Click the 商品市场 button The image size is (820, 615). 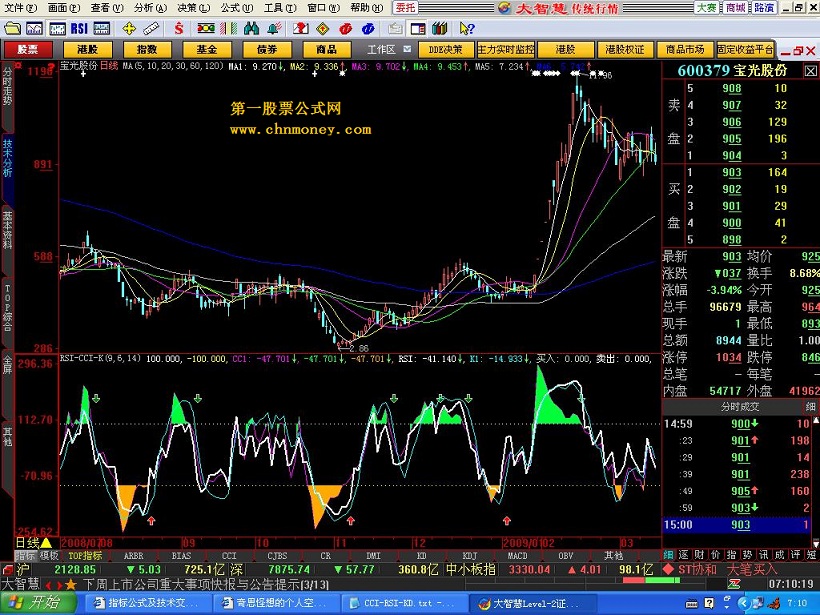685,50
